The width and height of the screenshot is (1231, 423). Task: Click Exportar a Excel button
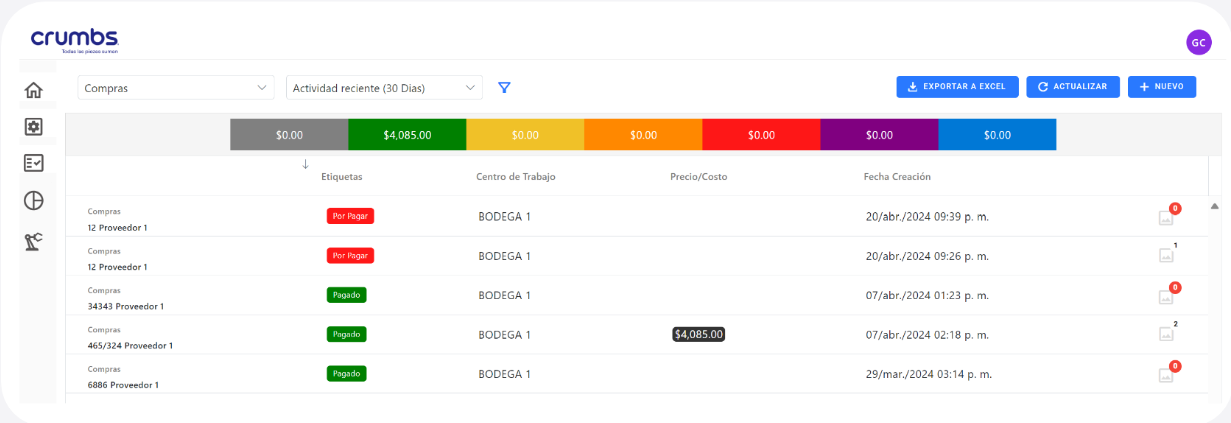tap(957, 87)
